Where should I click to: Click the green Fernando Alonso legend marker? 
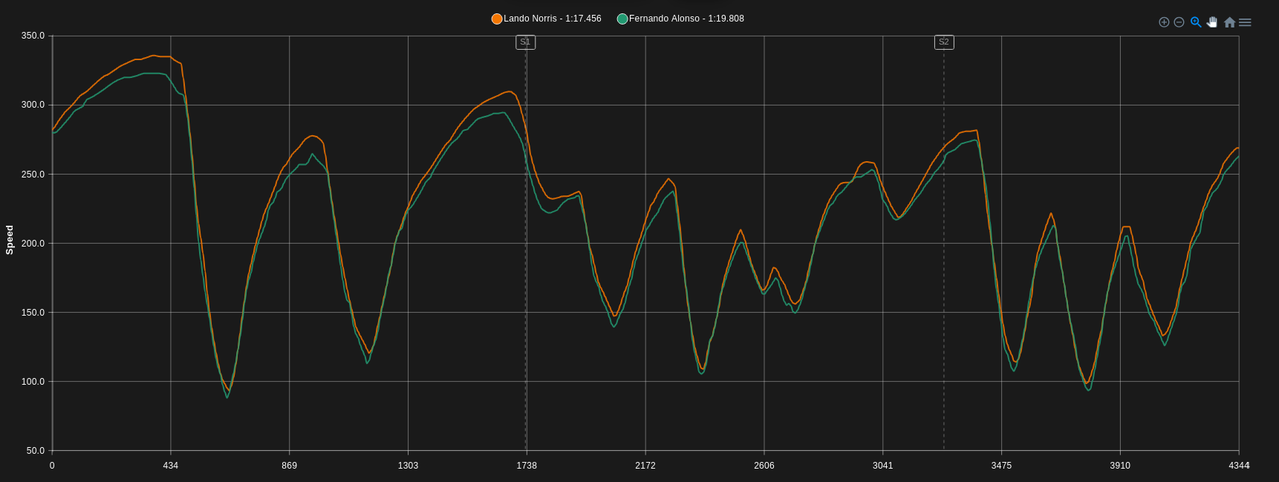pyautogui.click(x=623, y=19)
